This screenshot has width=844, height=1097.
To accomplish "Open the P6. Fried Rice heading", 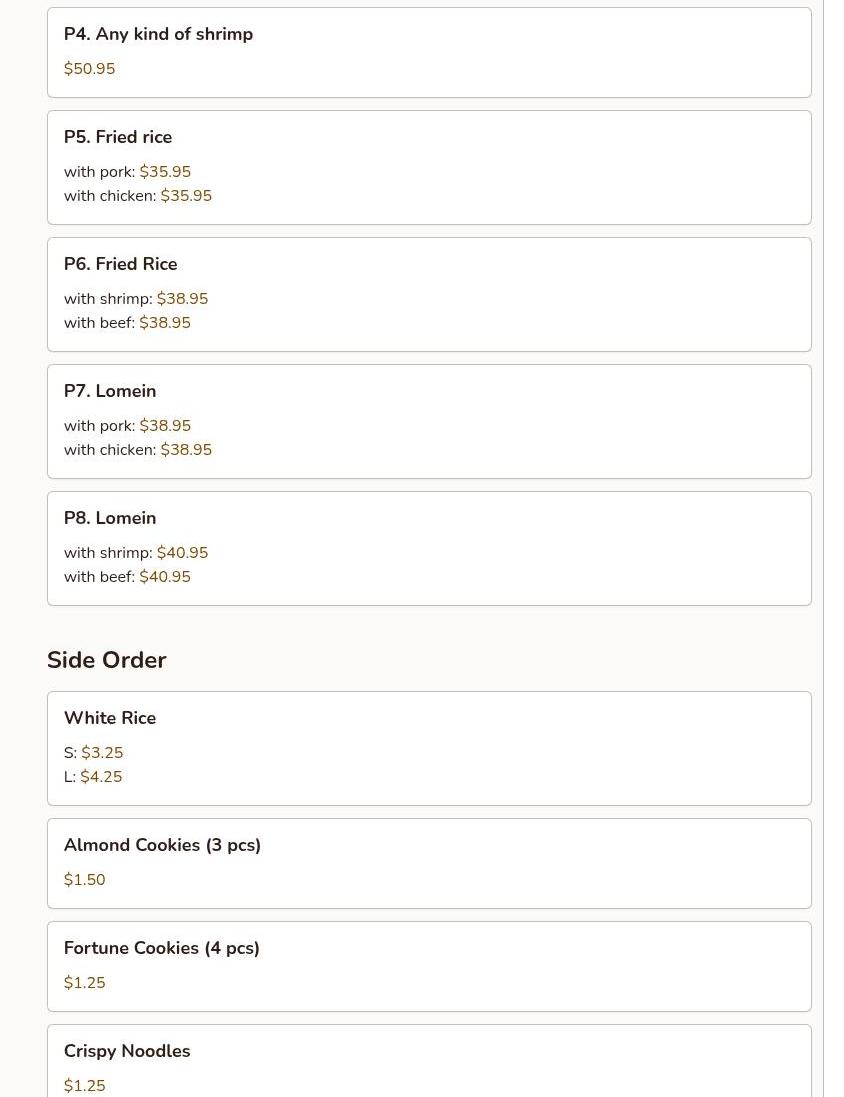I will (x=120, y=264).
